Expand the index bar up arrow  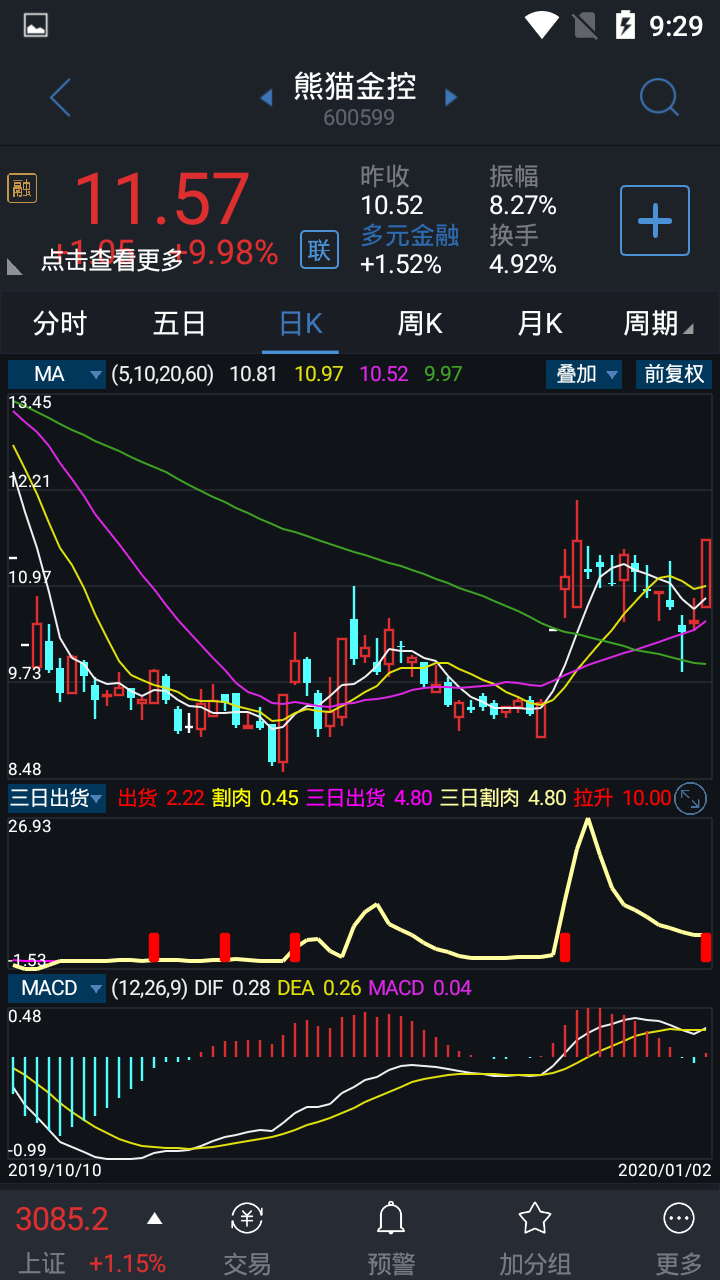point(154,1218)
